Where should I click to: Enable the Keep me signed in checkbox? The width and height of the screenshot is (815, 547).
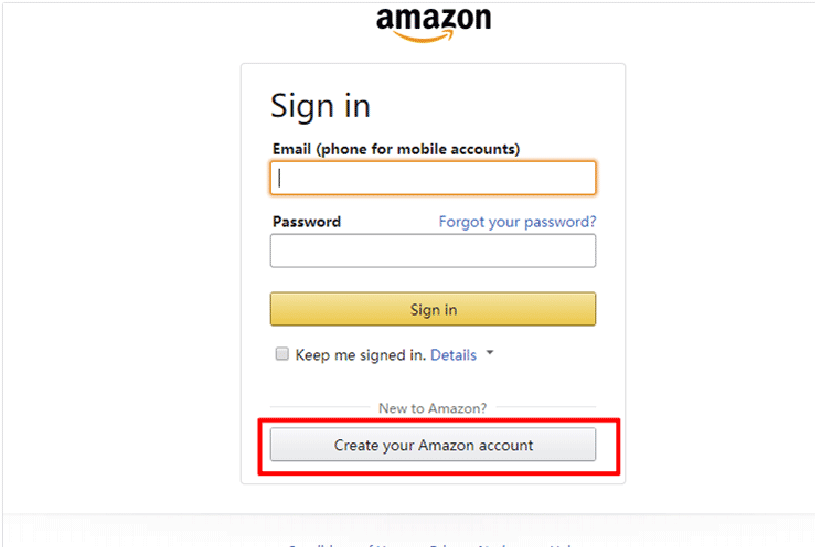point(282,354)
